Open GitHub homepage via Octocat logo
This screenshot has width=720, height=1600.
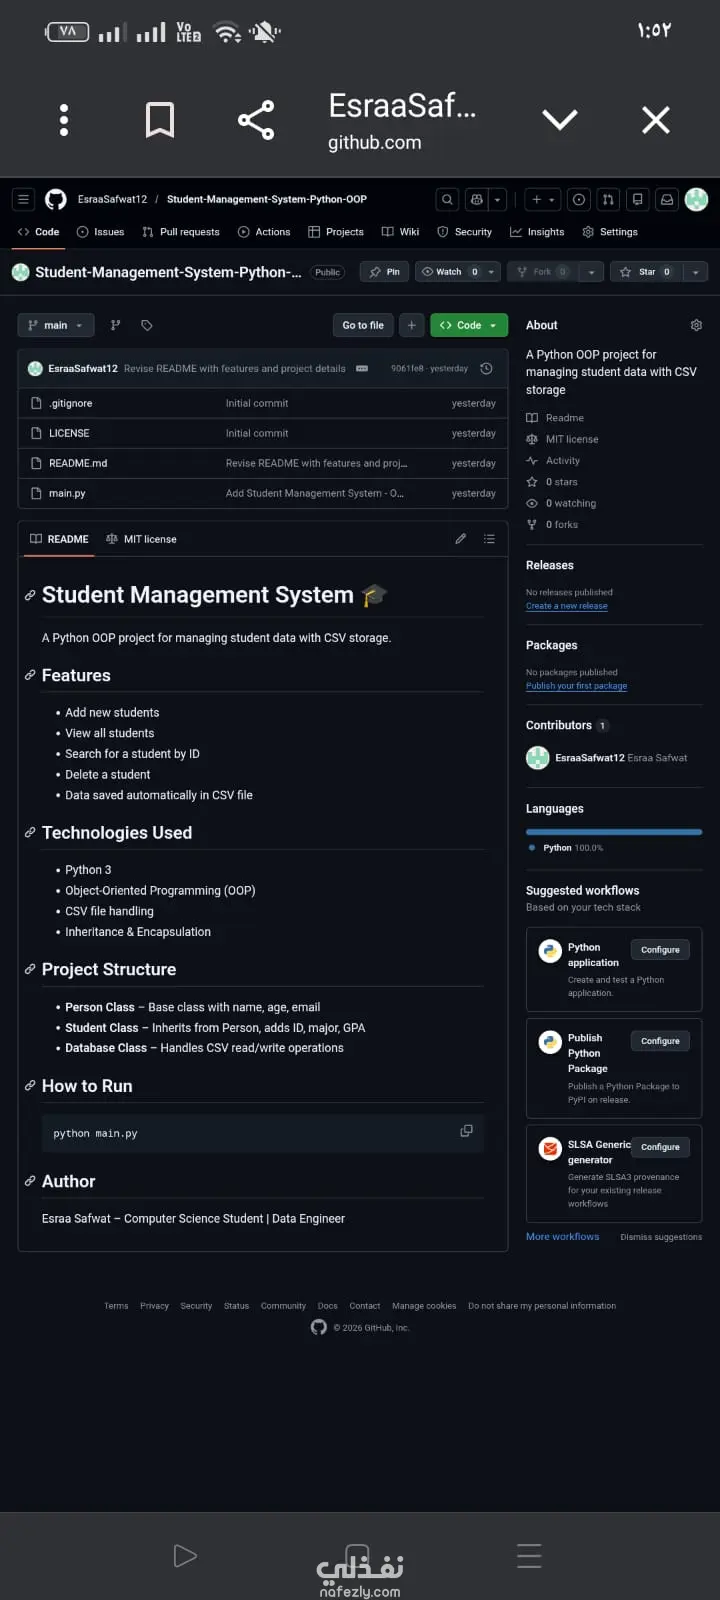[56, 200]
